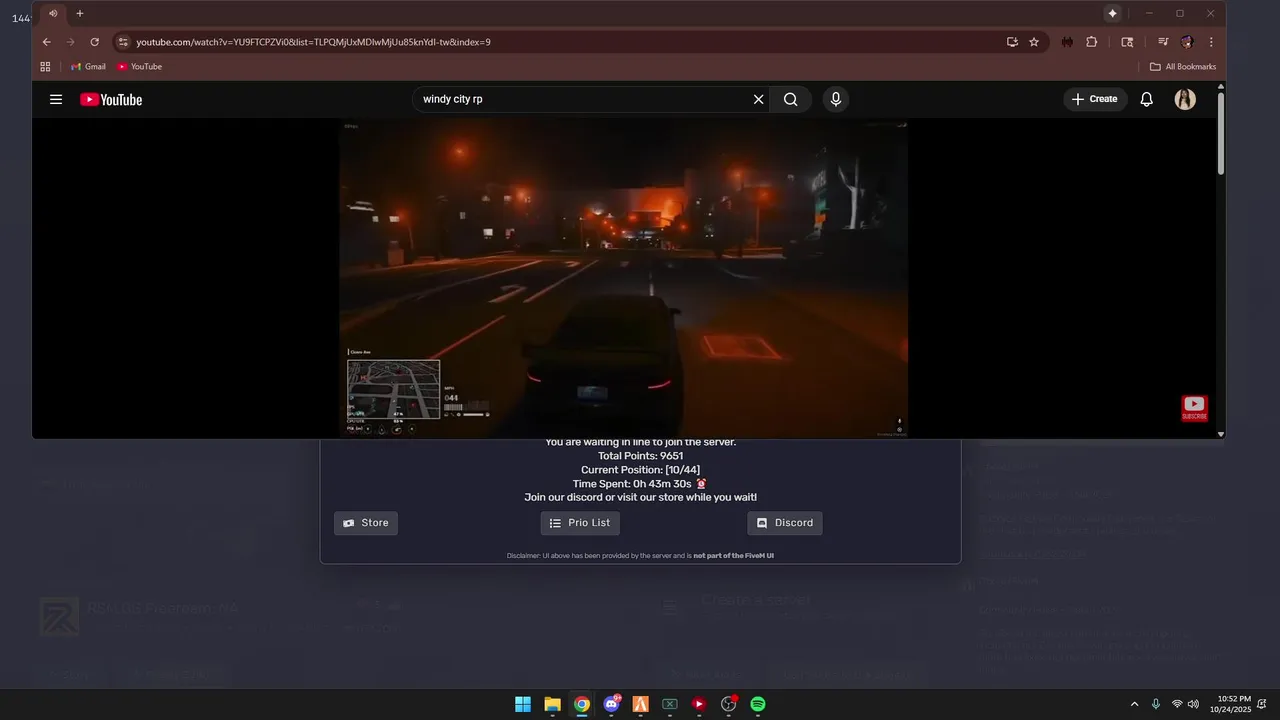Open the YouTube bookmark

click(139, 66)
